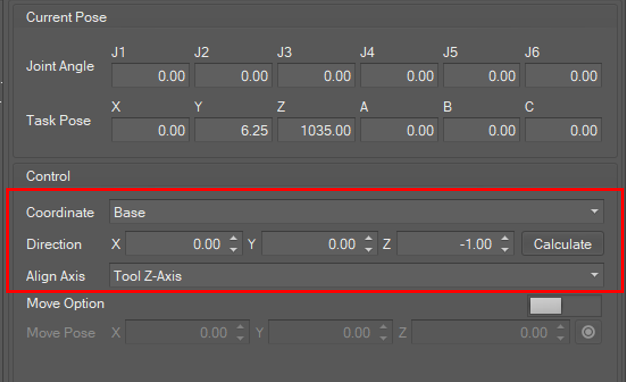Increase Direction Y with up arrow

pos(368,238)
